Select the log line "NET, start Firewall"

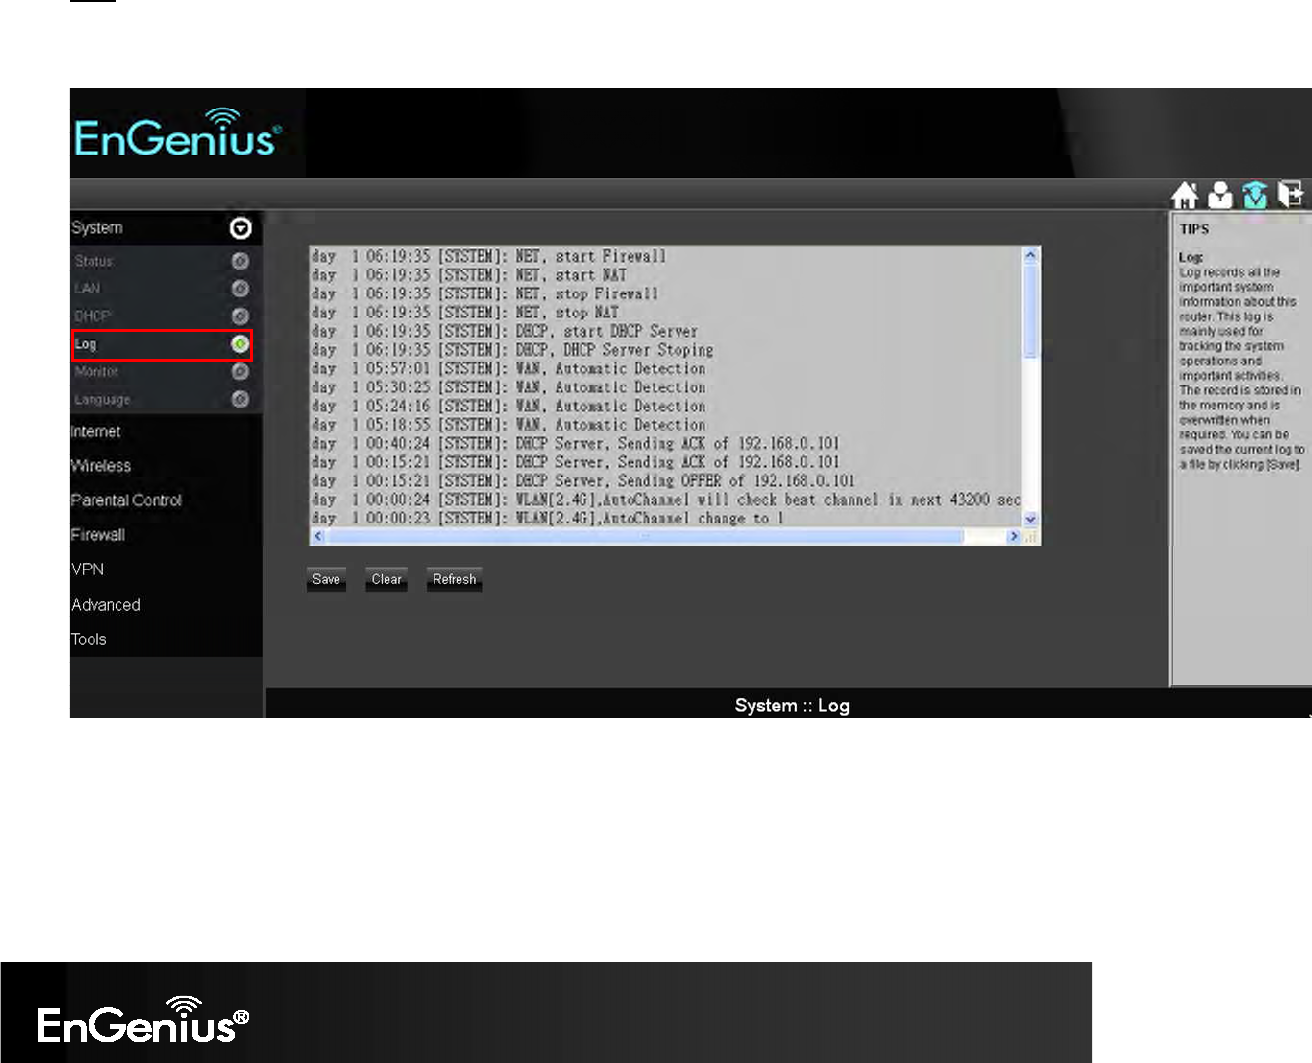pos(489,257)
